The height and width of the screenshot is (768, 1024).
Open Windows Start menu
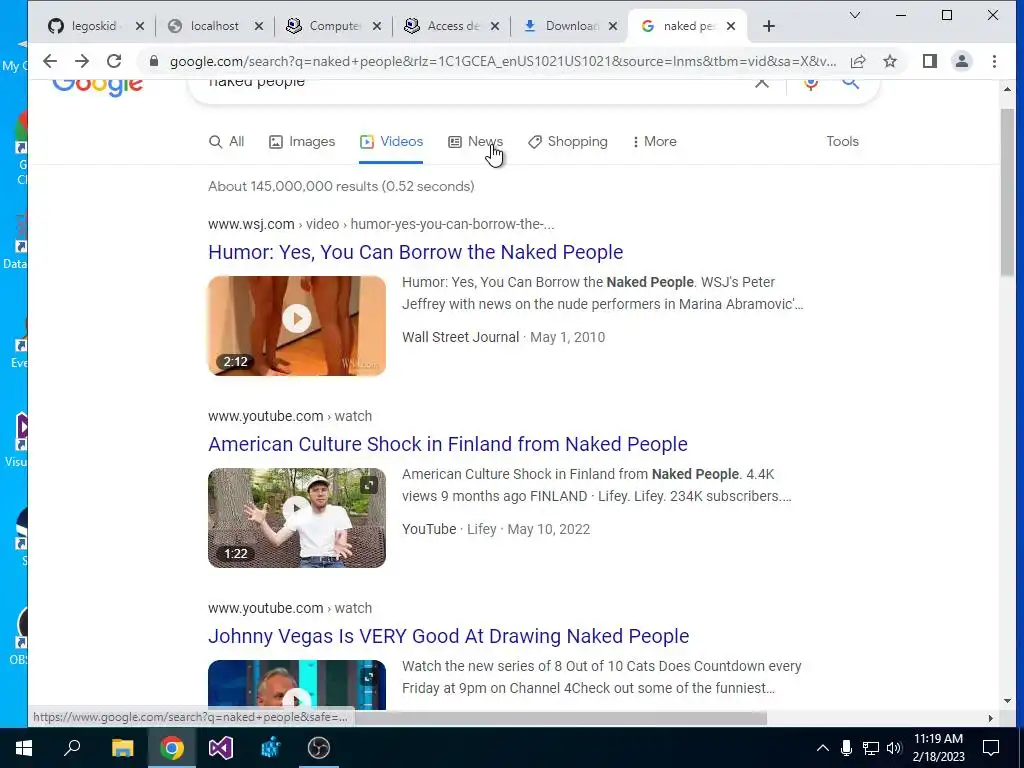24,748
